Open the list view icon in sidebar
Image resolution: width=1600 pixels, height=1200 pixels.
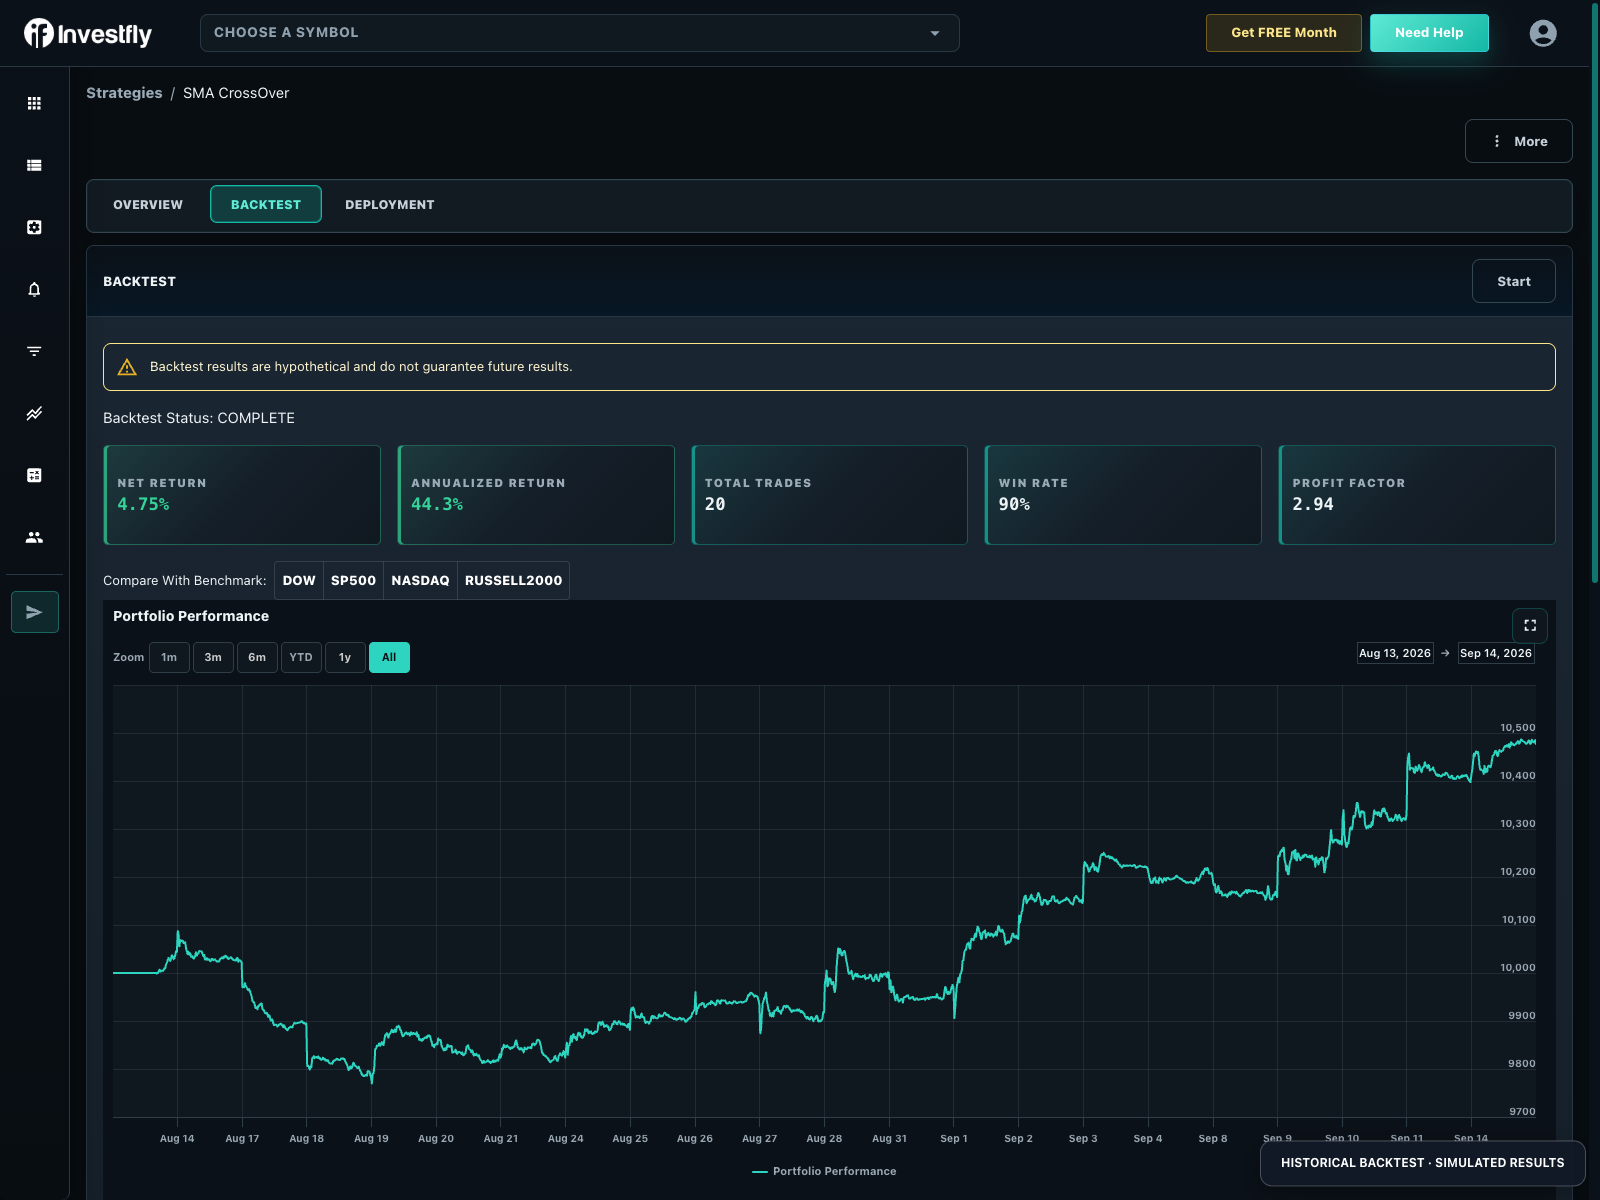pos(34,165)
